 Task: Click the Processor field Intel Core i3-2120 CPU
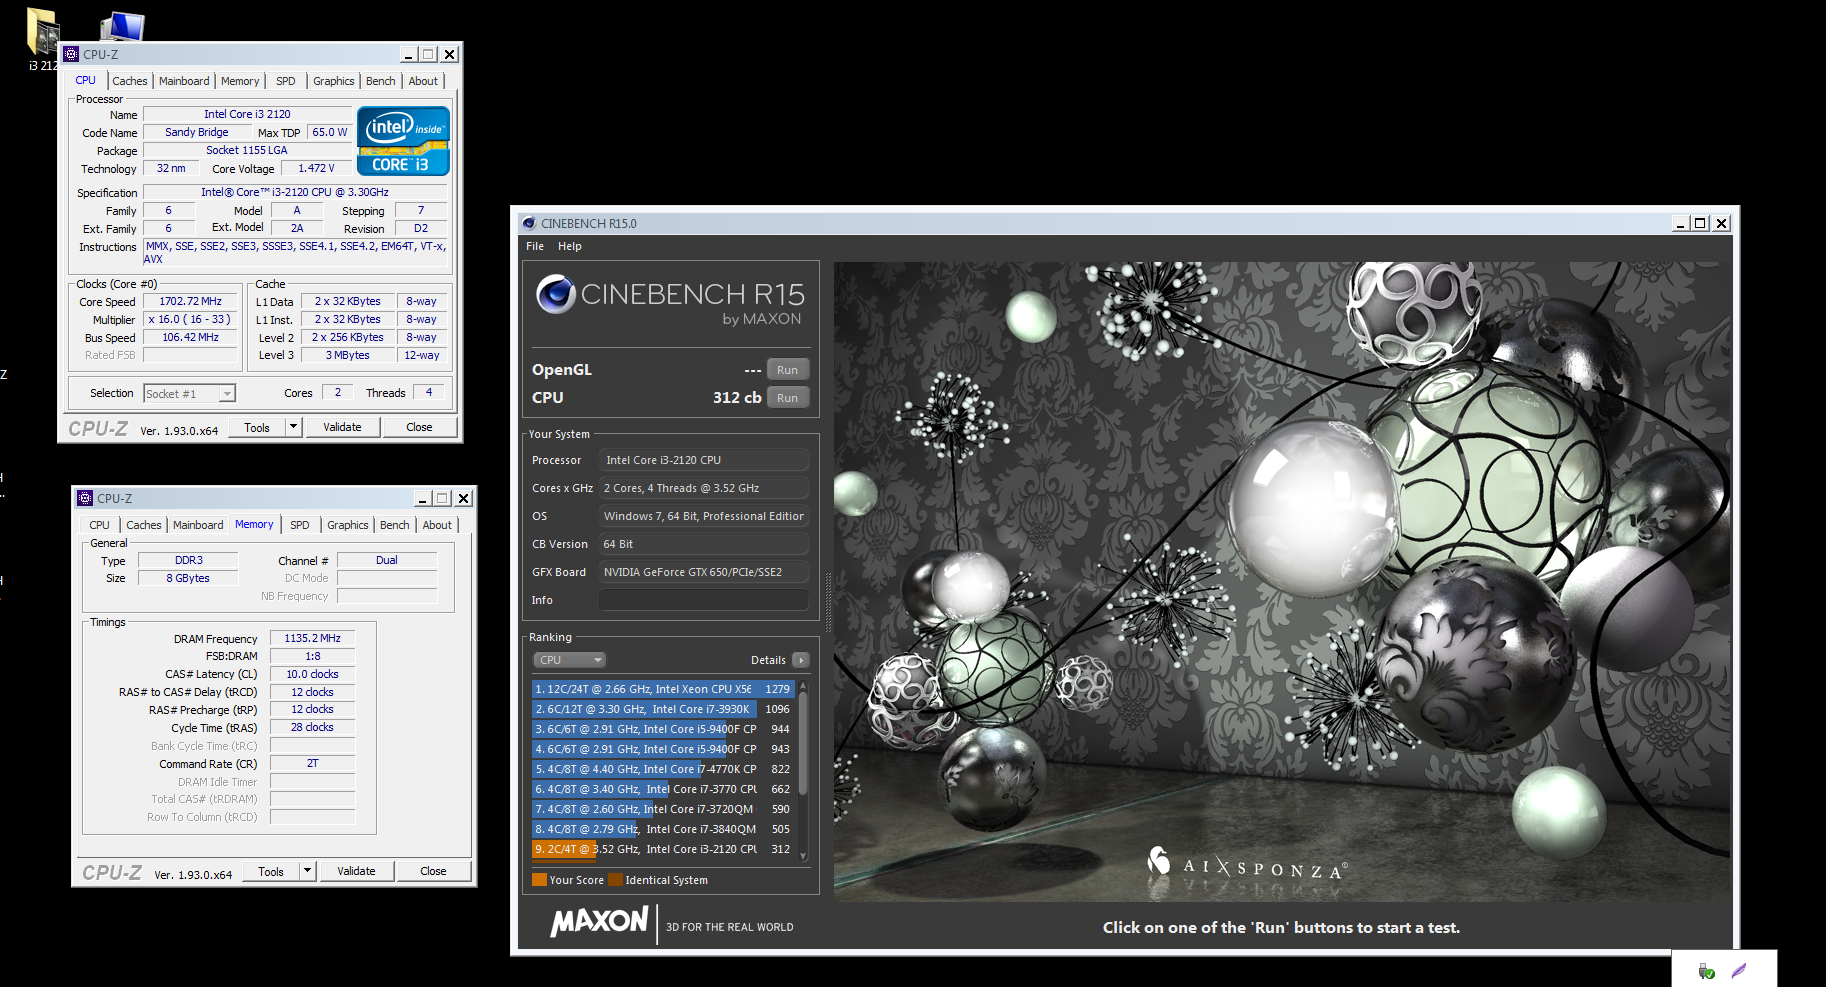[704, 460]
